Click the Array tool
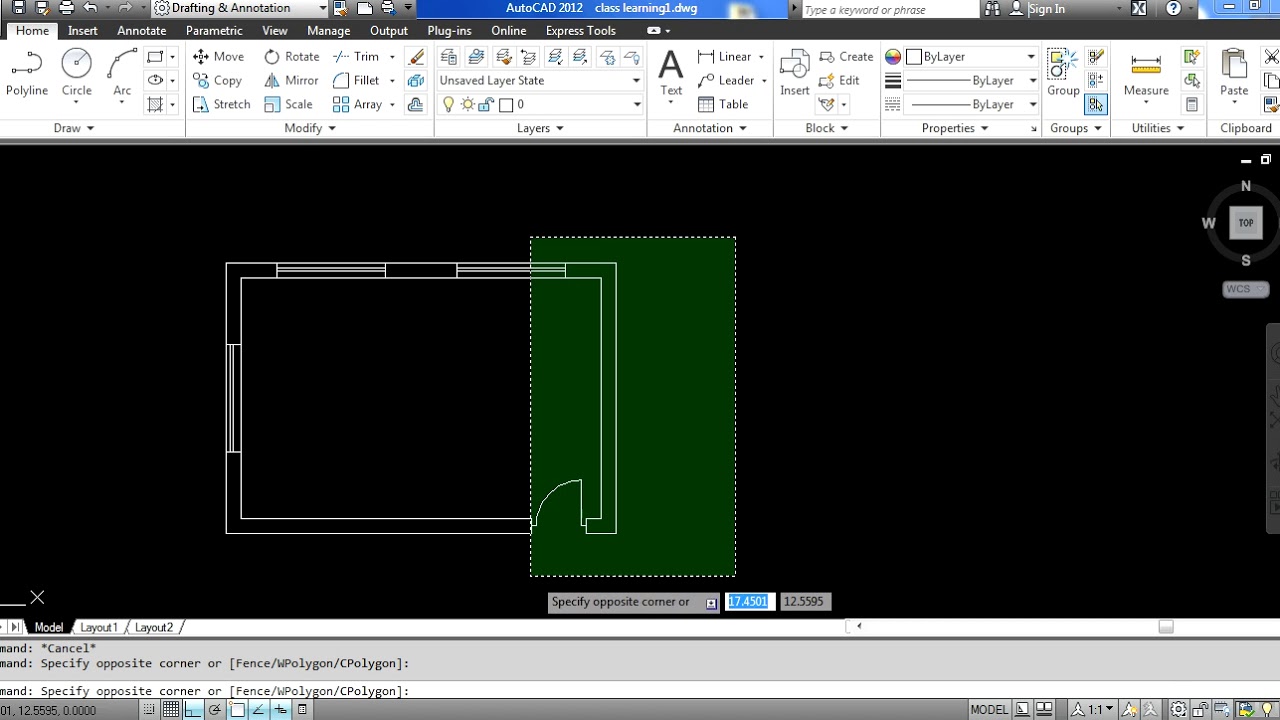This screenshot has height=720, width=1280. click(357, 104)
